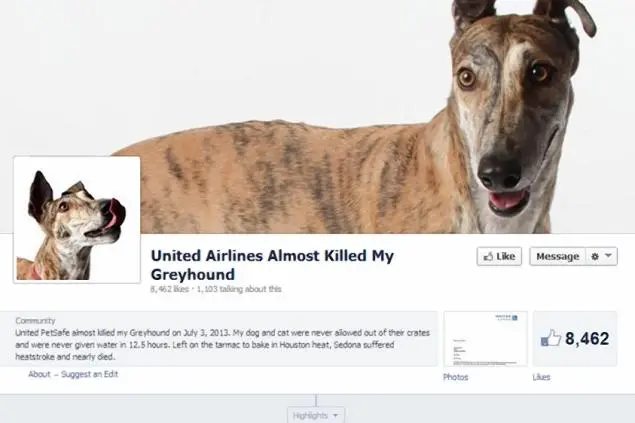Image resolution: width=635 pixels, height=423 pixels.
Task: Click the 8,462 likes count text
Action: click(170, 289)
